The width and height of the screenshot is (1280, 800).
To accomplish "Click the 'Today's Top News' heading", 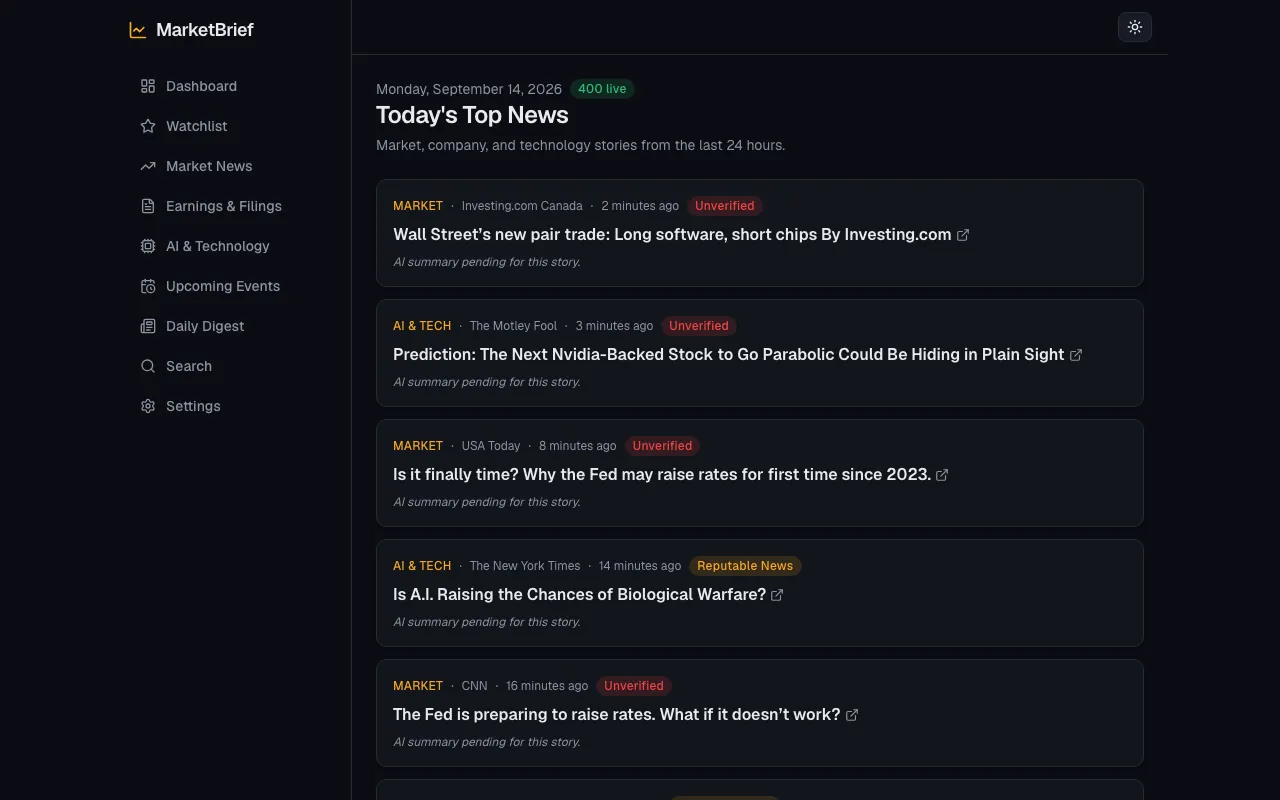I will 472,115.
